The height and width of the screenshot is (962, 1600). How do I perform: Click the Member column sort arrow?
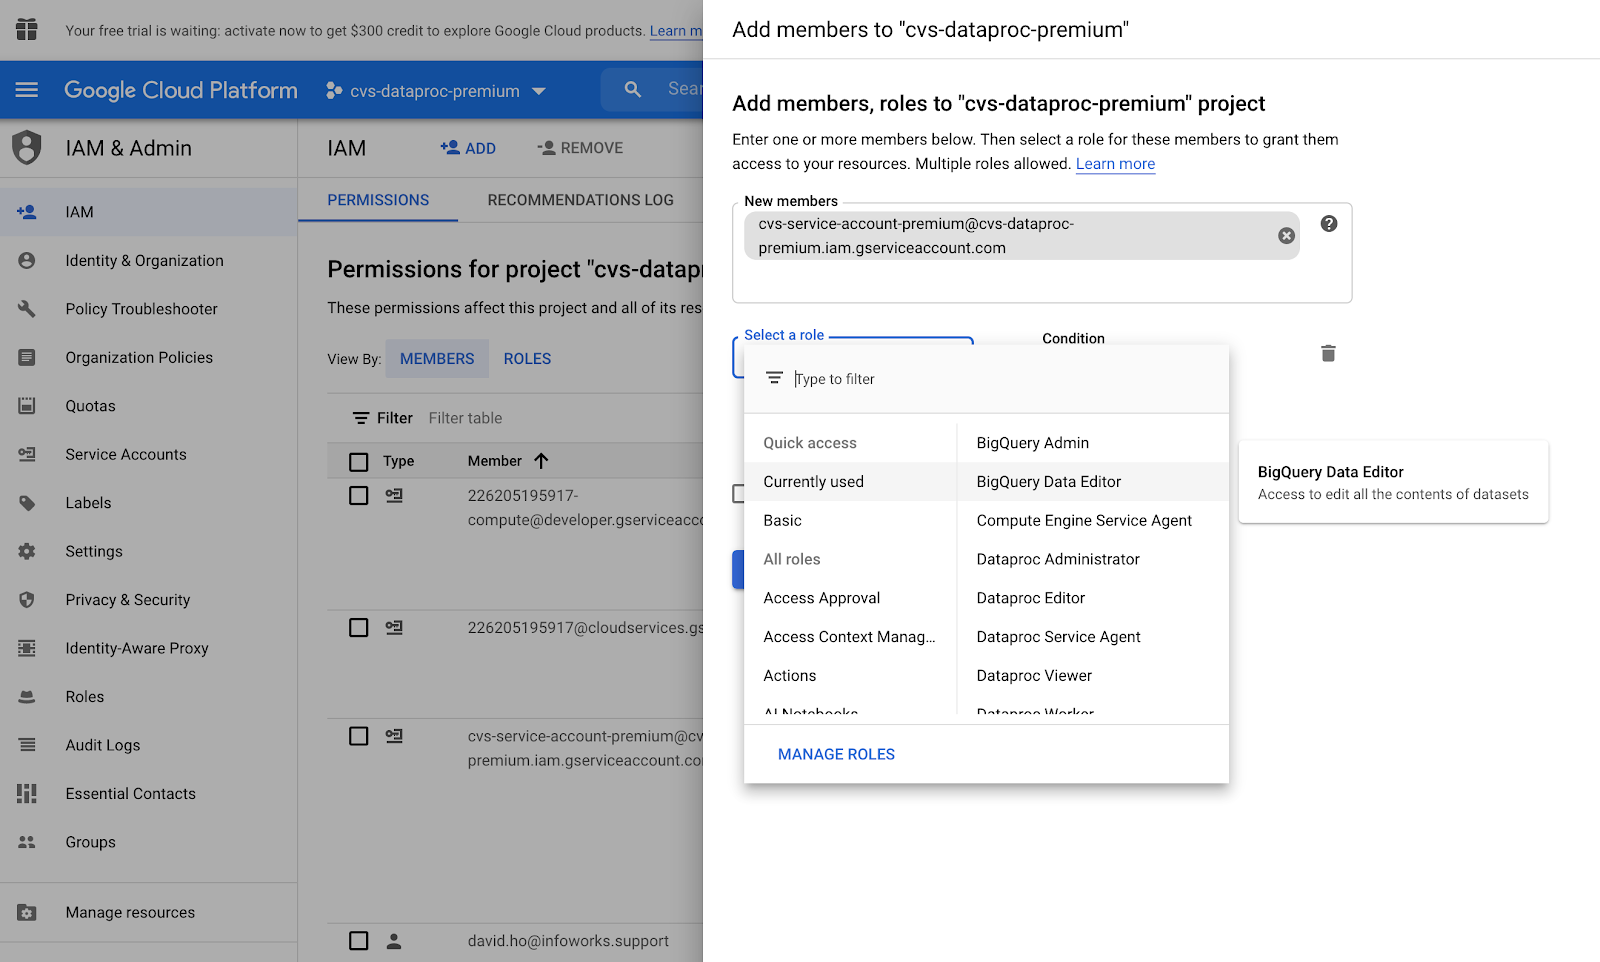[541, 461]
